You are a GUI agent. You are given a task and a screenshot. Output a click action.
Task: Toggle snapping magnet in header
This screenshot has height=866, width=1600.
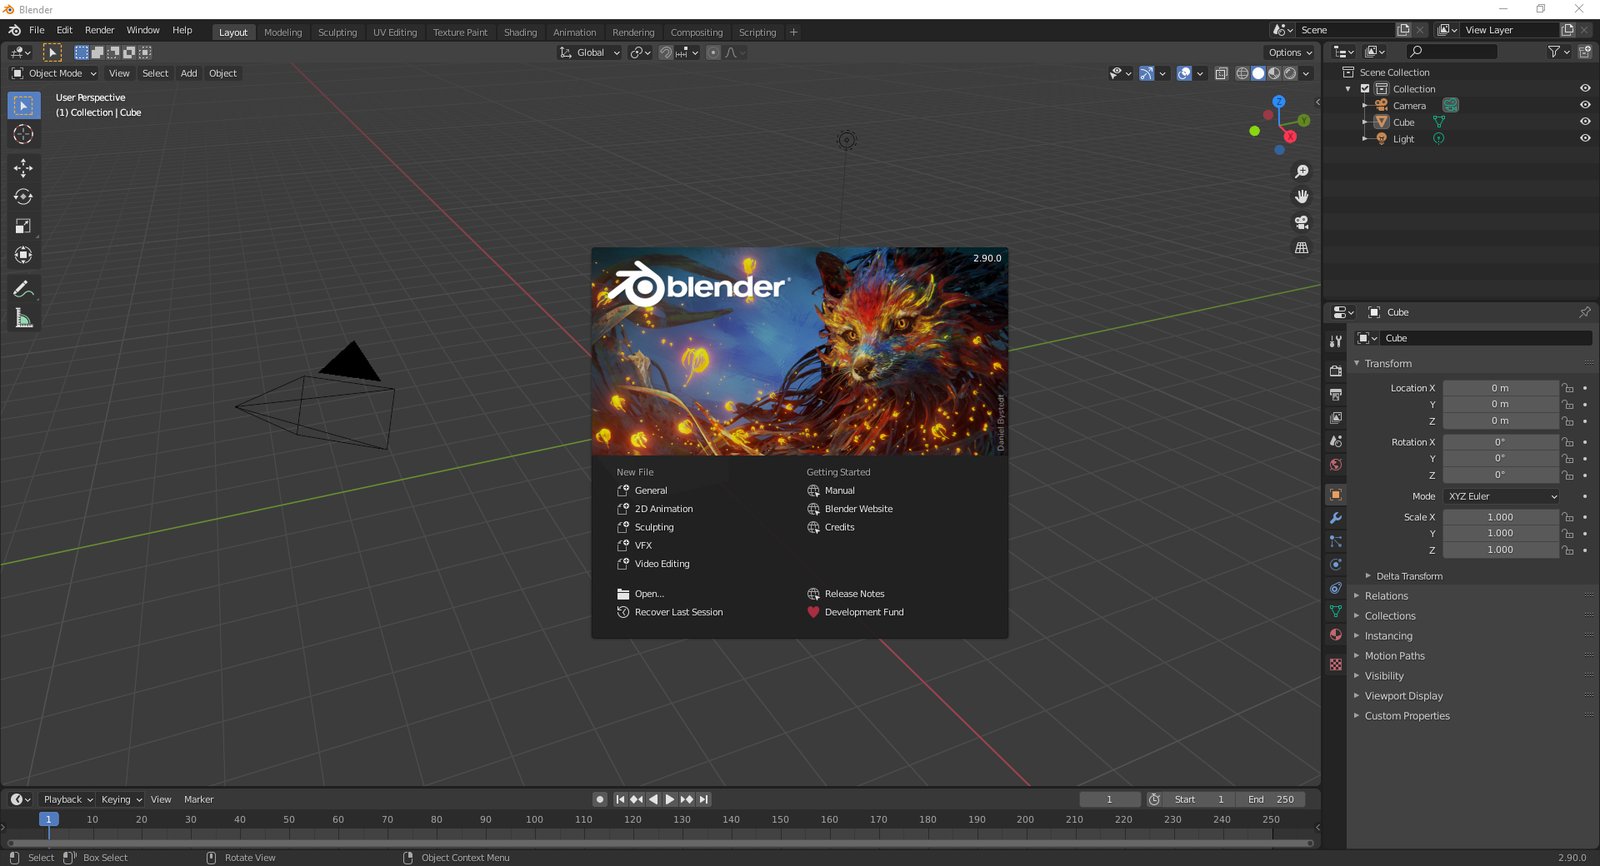click(666, 52)
